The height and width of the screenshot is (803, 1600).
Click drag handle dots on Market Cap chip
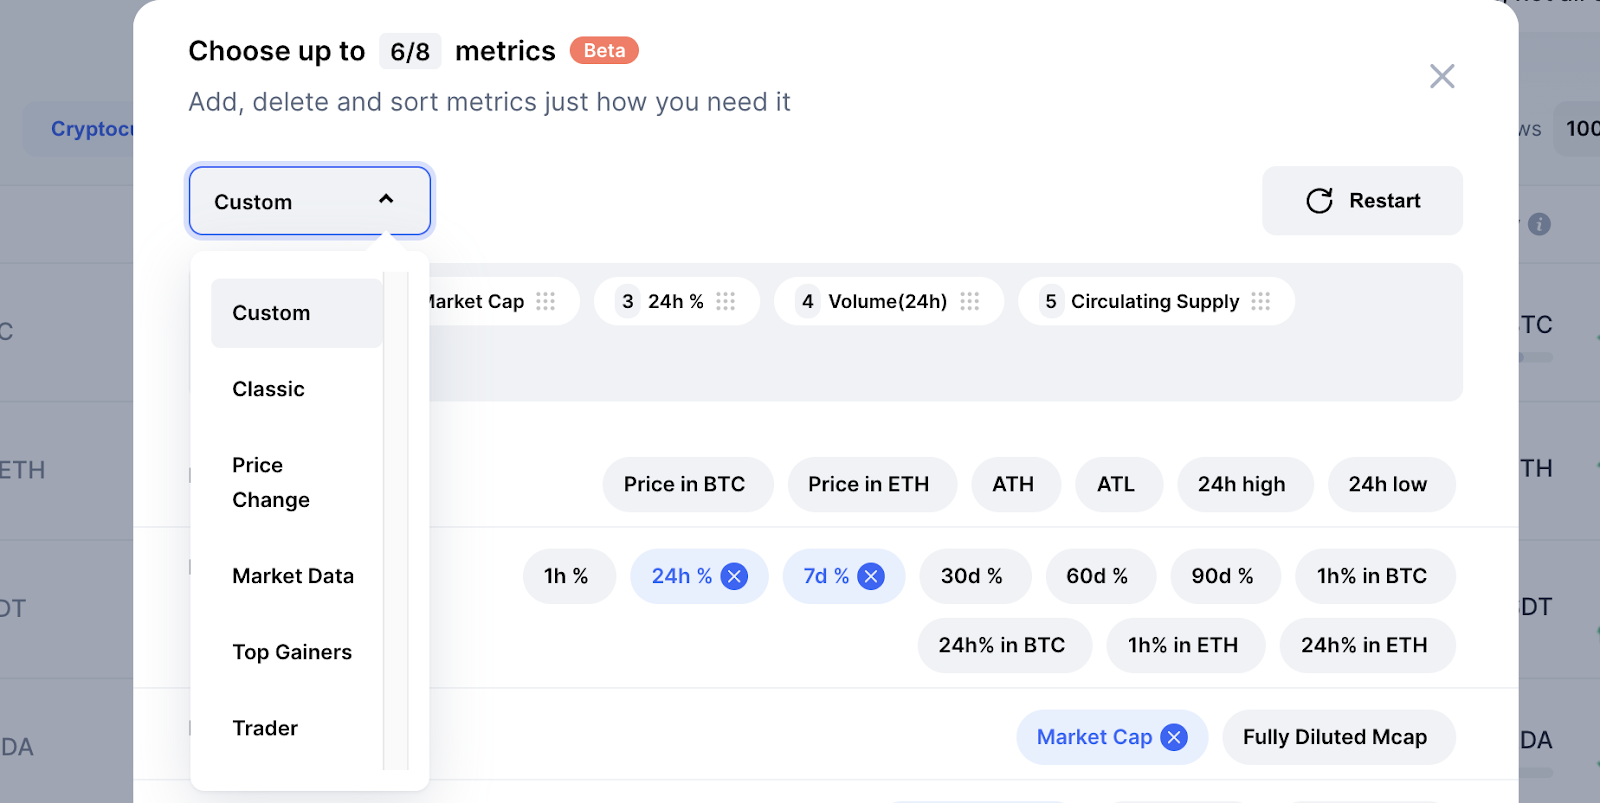[545, 301]
